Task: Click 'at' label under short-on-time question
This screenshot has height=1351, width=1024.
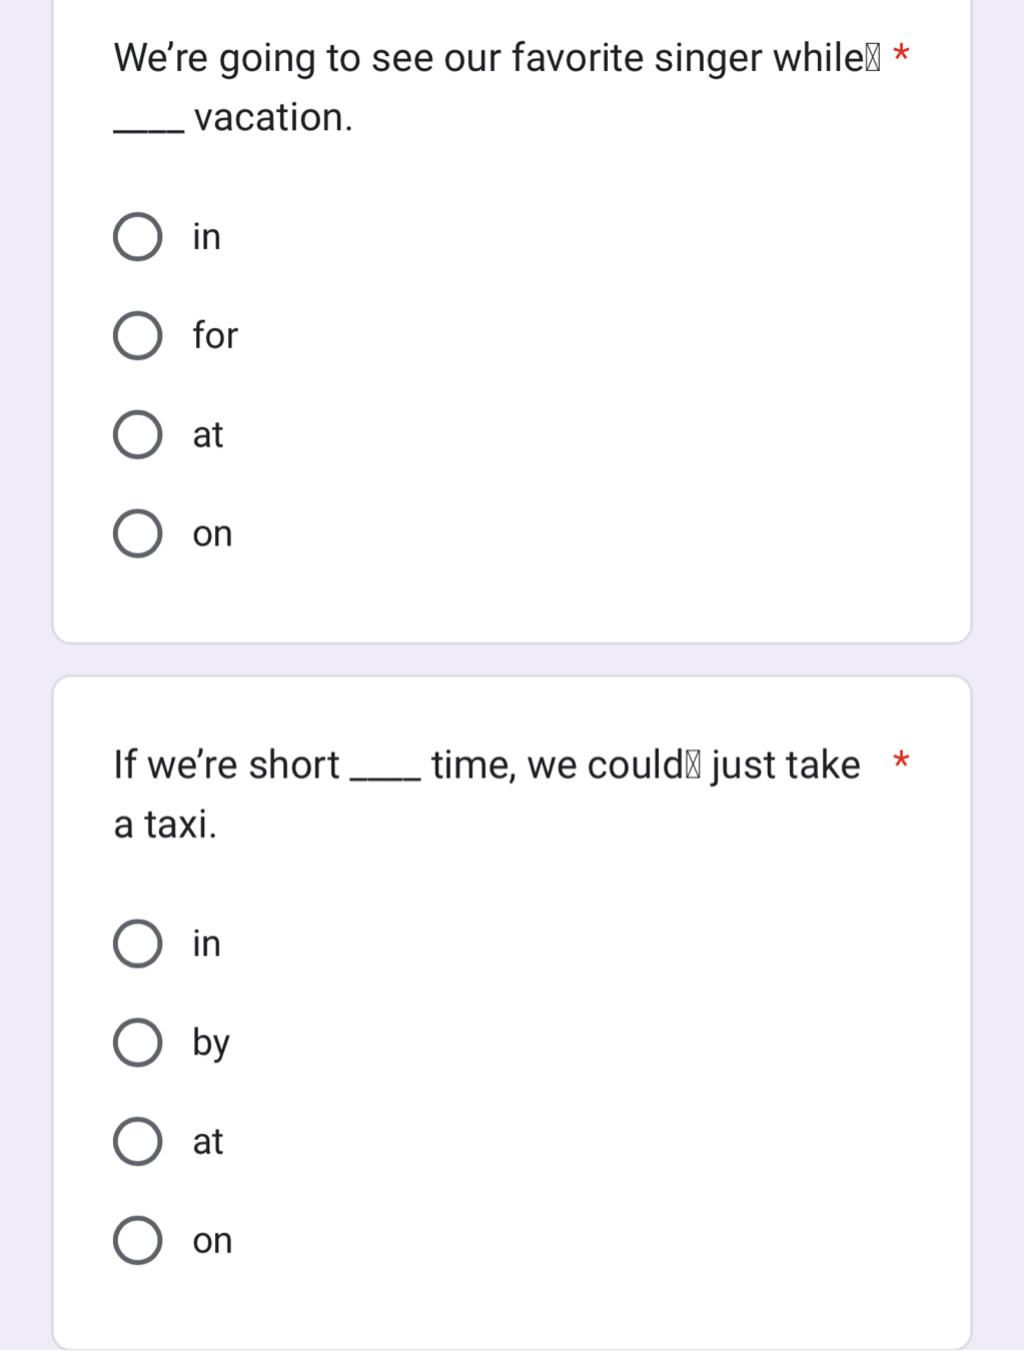Action: pos(208,1142)
